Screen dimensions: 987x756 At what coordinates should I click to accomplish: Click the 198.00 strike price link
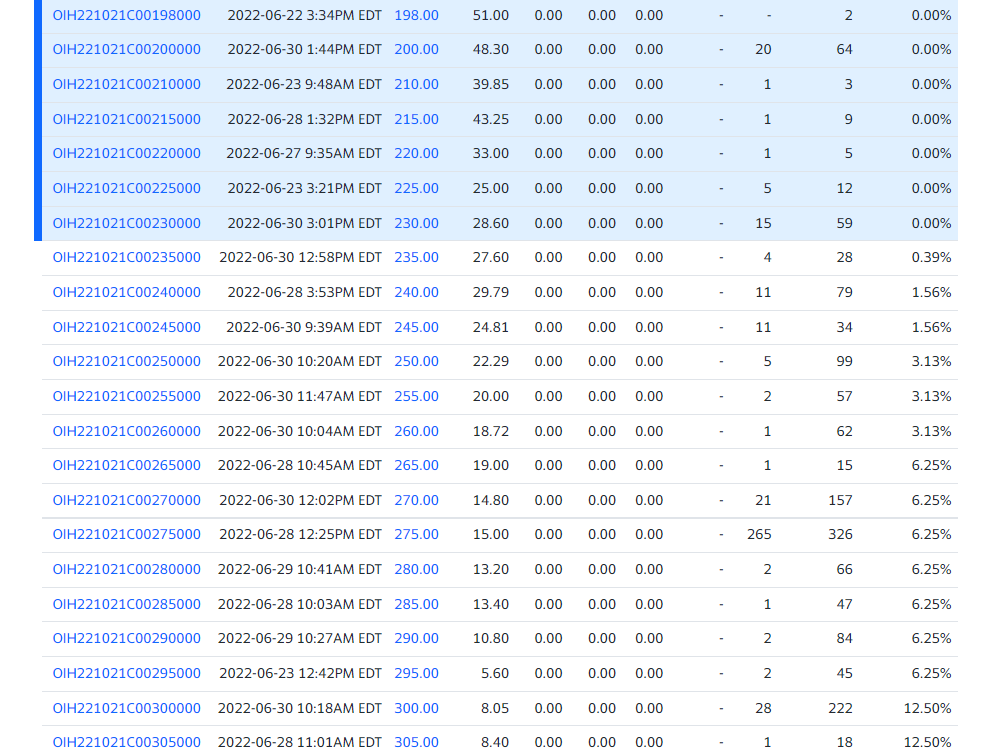pos(417,16)
